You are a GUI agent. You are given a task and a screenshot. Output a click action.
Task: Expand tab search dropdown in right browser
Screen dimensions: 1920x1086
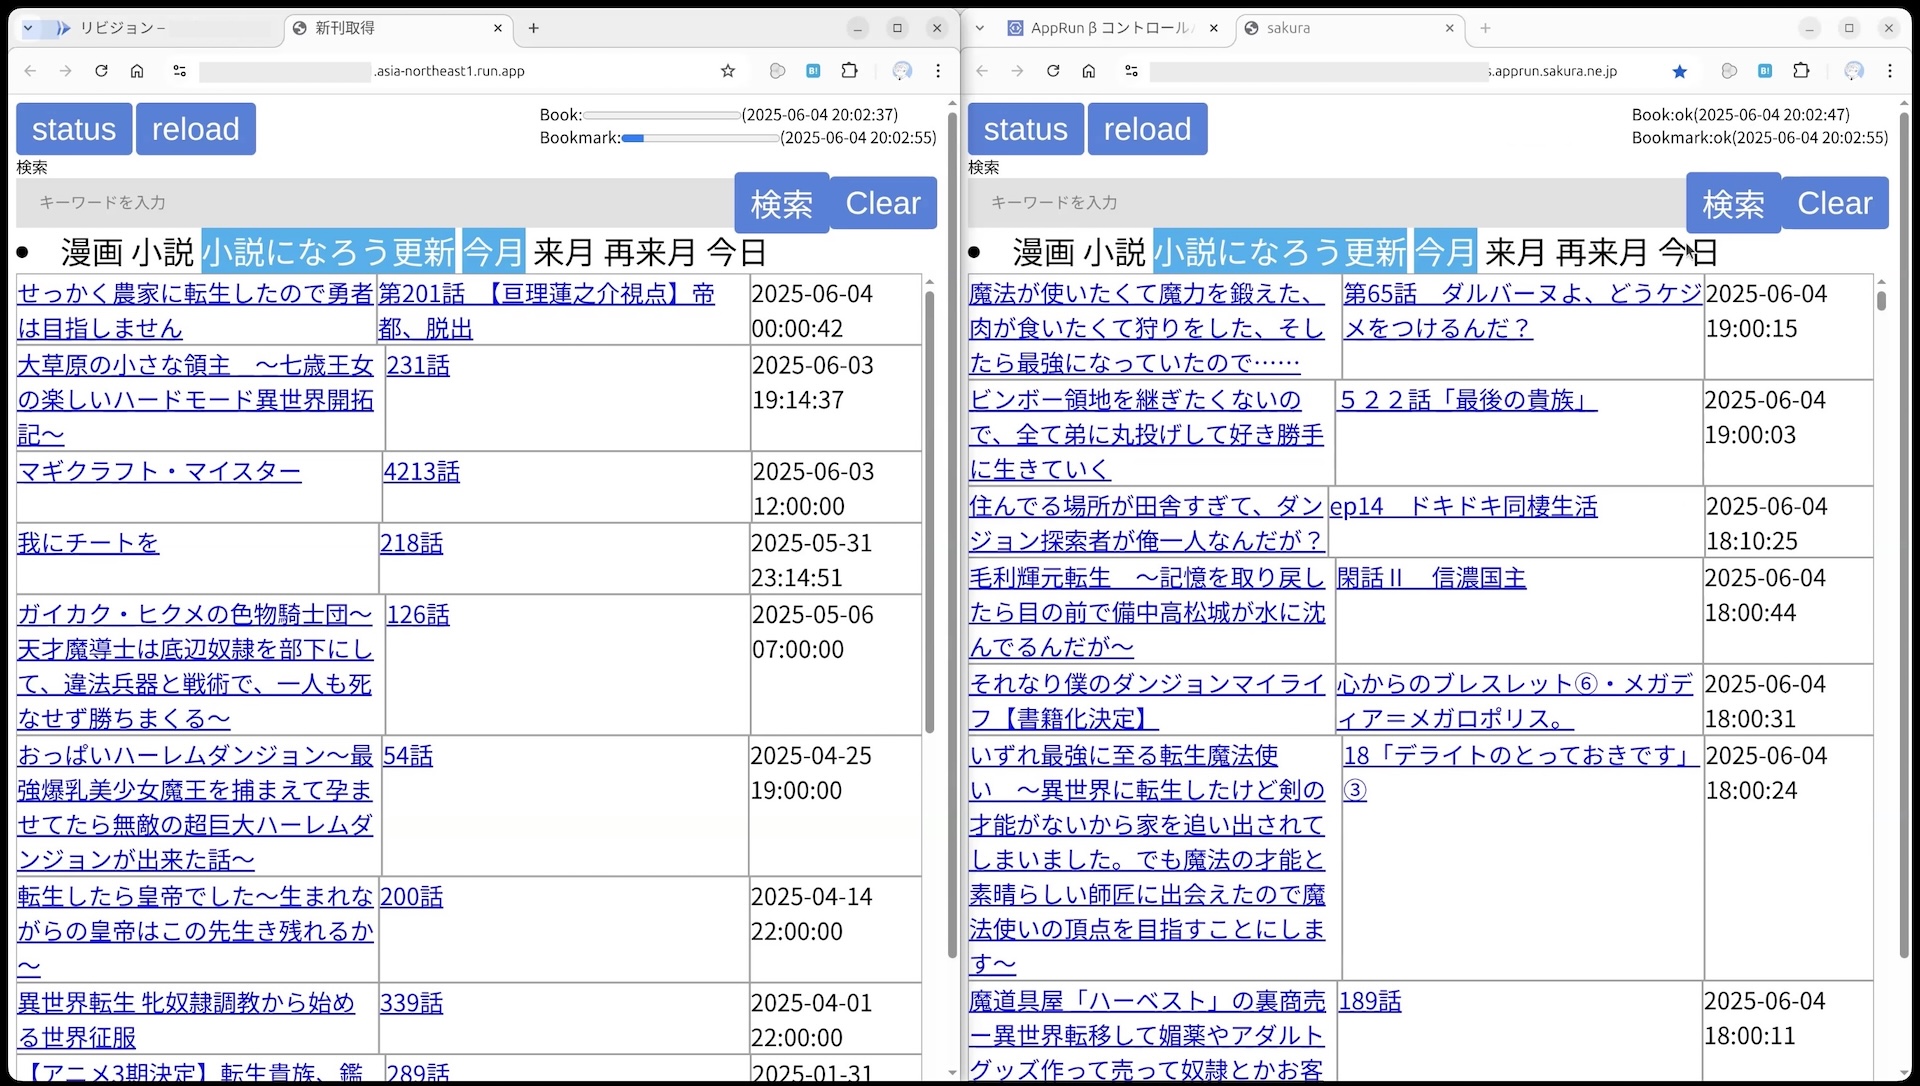coord(980,28)
